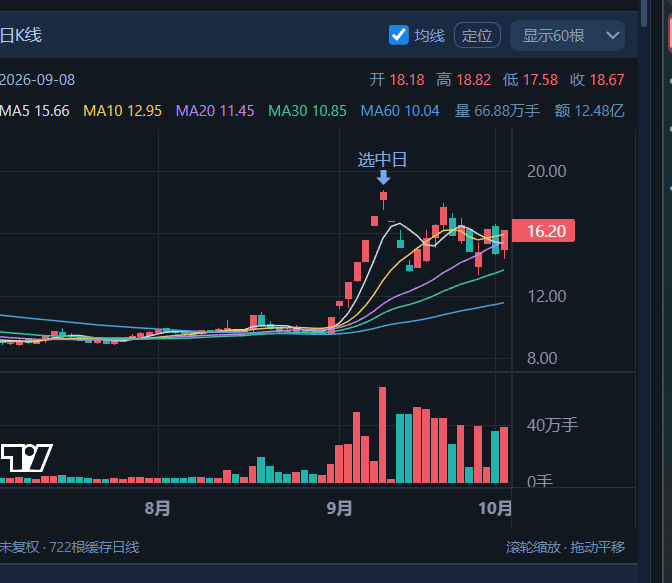672x583 pixels.
Task: Click the 12.00 price axis label
Action: pyautogui.click(x=546, y=297)
